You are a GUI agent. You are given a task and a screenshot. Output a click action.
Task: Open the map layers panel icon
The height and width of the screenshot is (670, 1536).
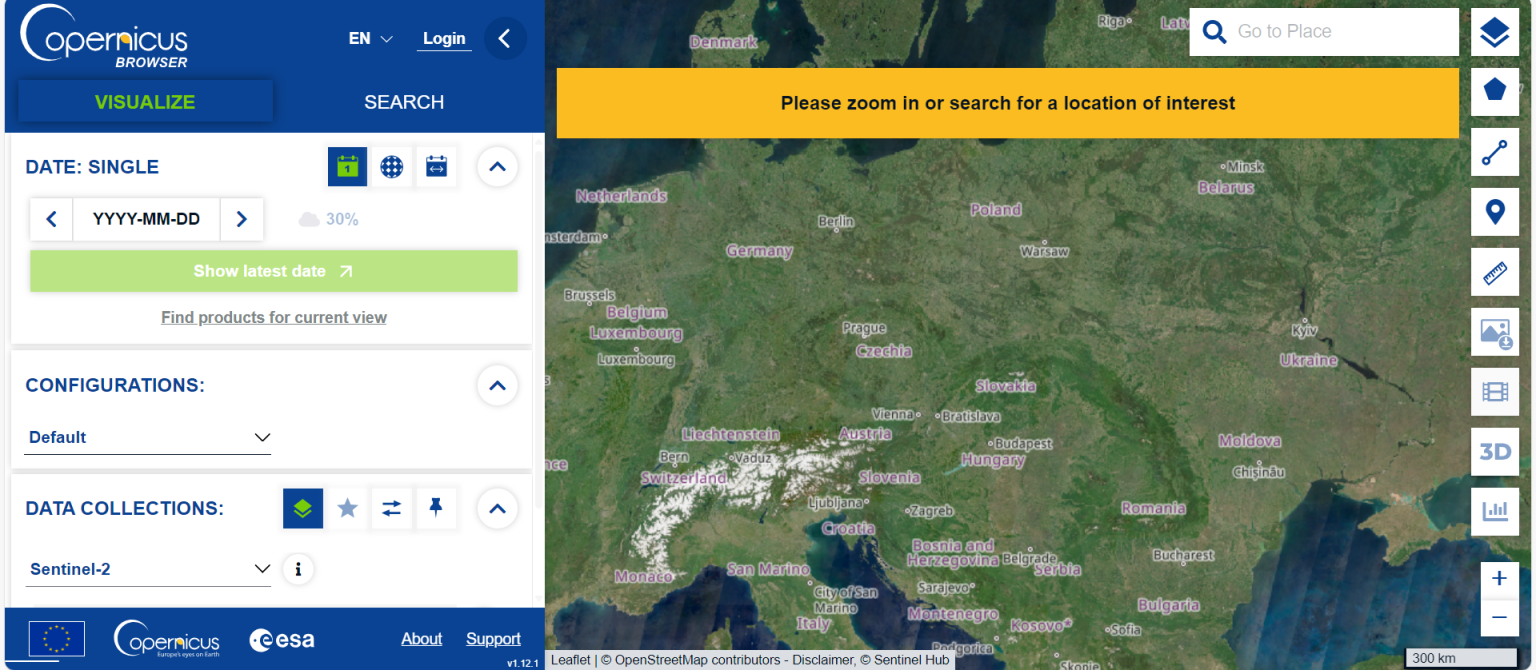1494,32
